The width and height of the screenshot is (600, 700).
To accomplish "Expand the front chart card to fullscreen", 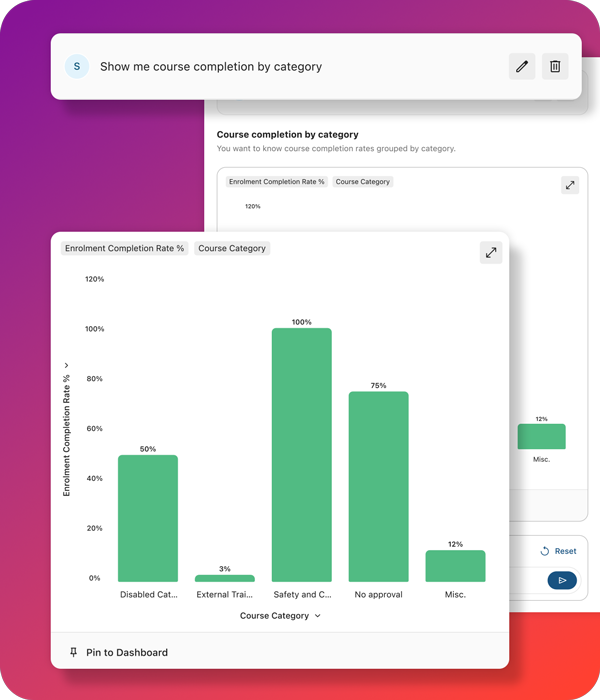I will click(x=491, y=253).
